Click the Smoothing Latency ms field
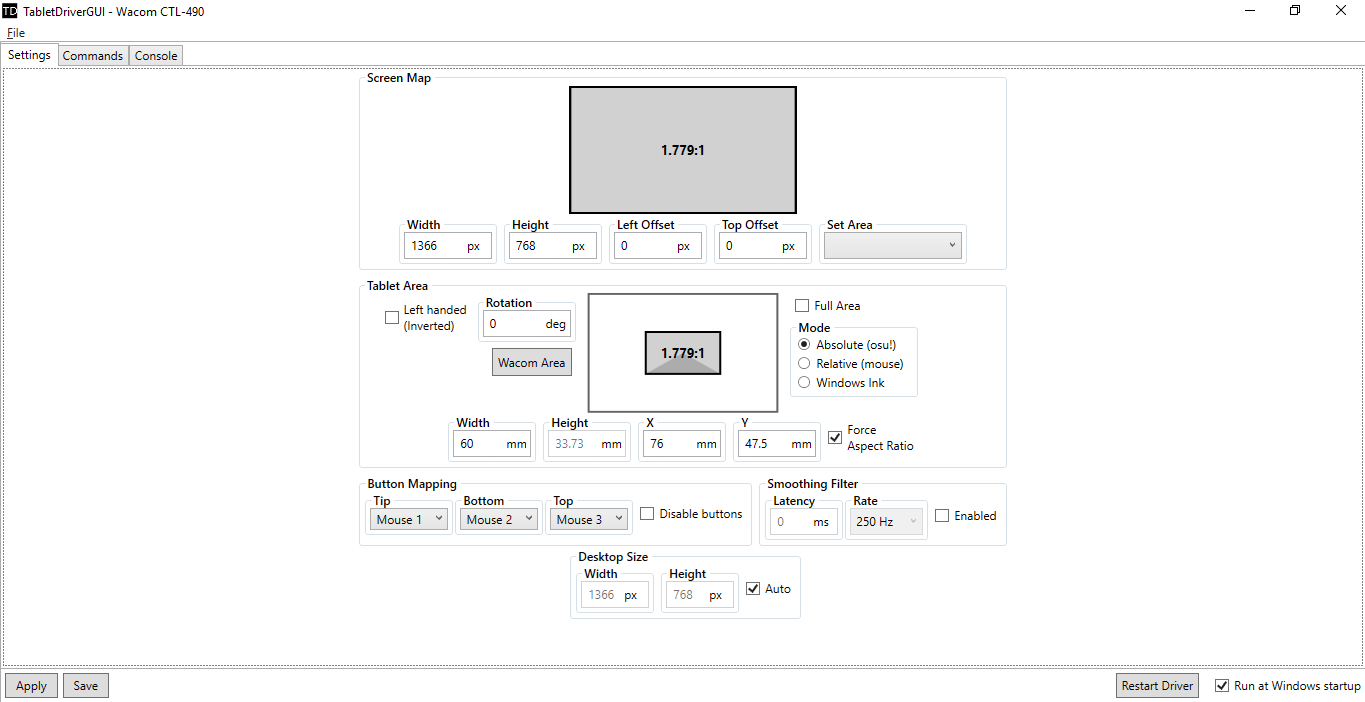Screen dimensions: 1365x702 click(803, 521)
